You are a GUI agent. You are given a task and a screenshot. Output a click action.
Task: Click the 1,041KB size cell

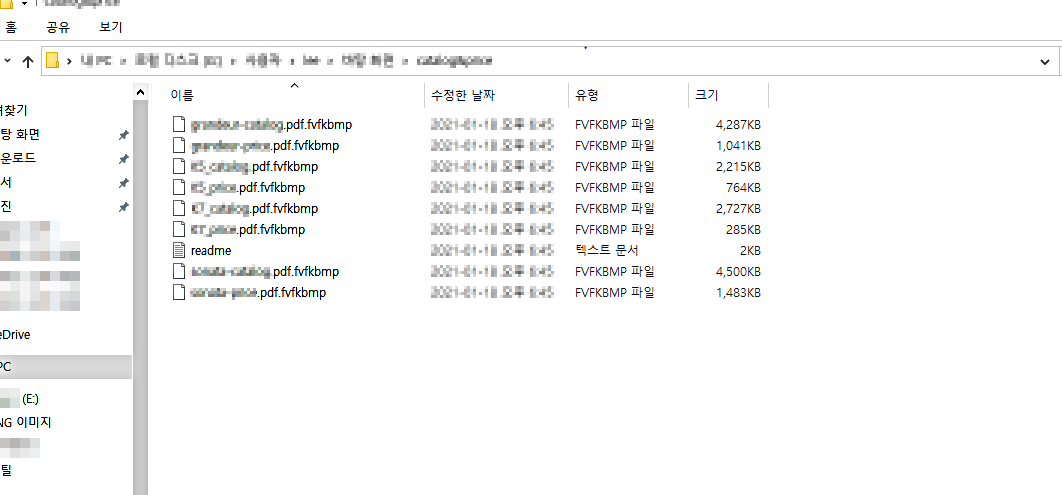pyautogui.click(x=738, y=146)
